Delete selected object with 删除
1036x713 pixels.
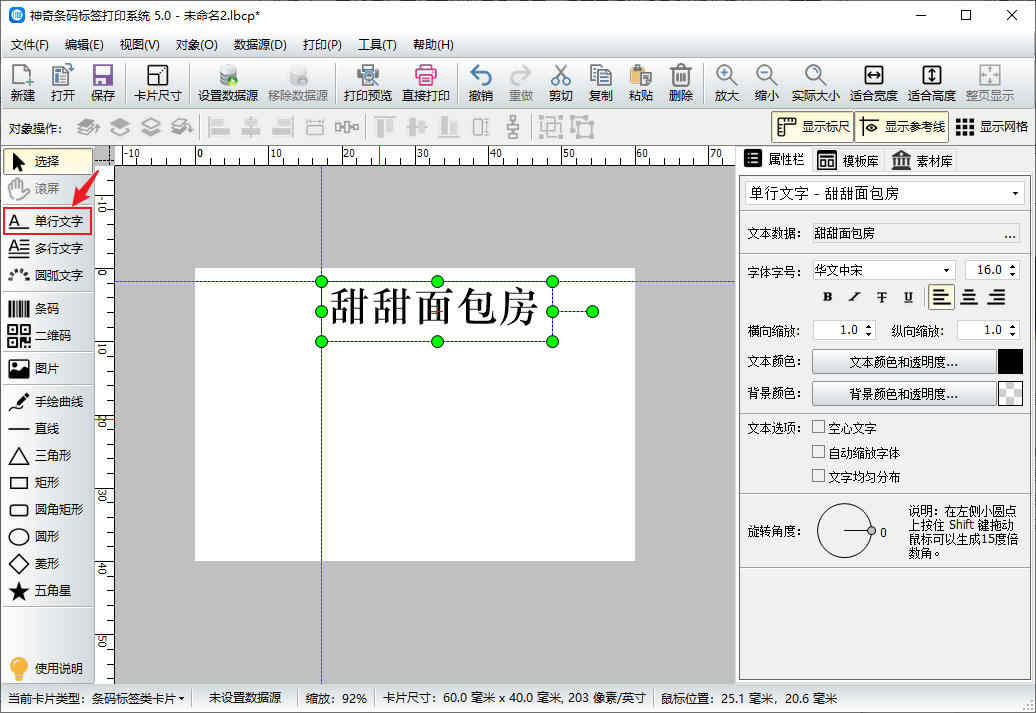pos(681,83)
